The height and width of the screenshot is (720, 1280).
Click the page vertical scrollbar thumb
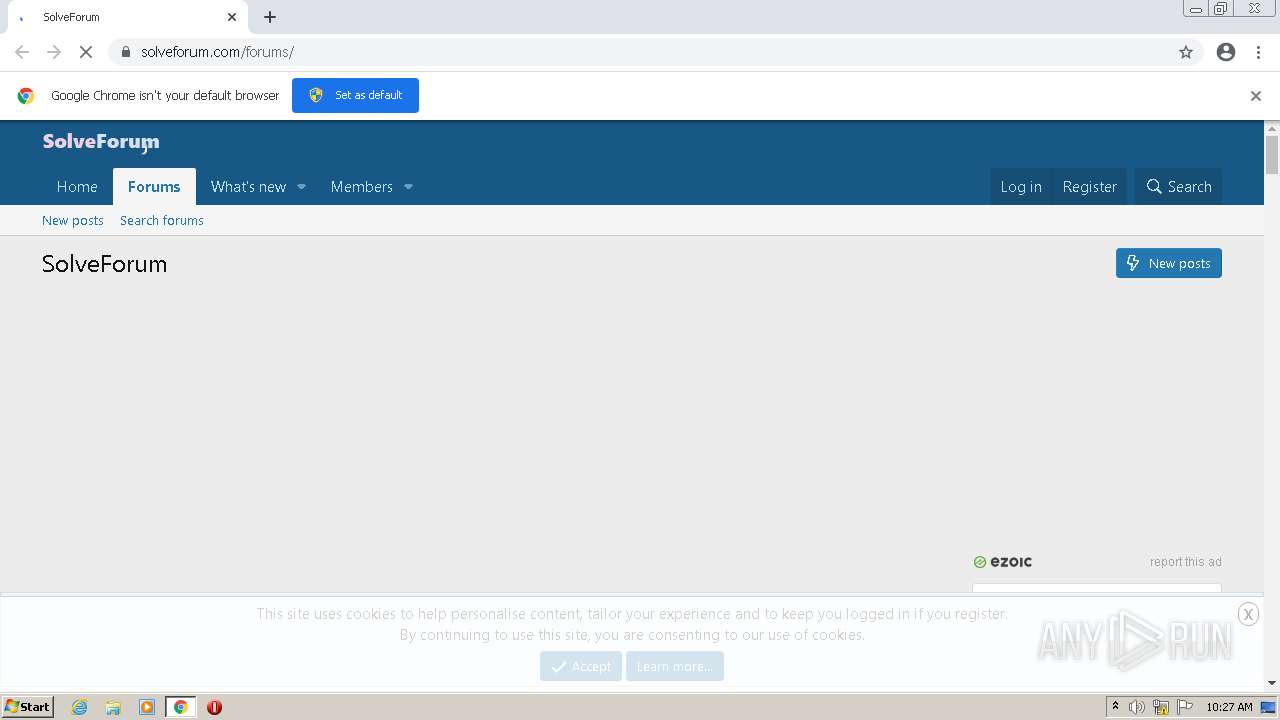[1272, 155]
